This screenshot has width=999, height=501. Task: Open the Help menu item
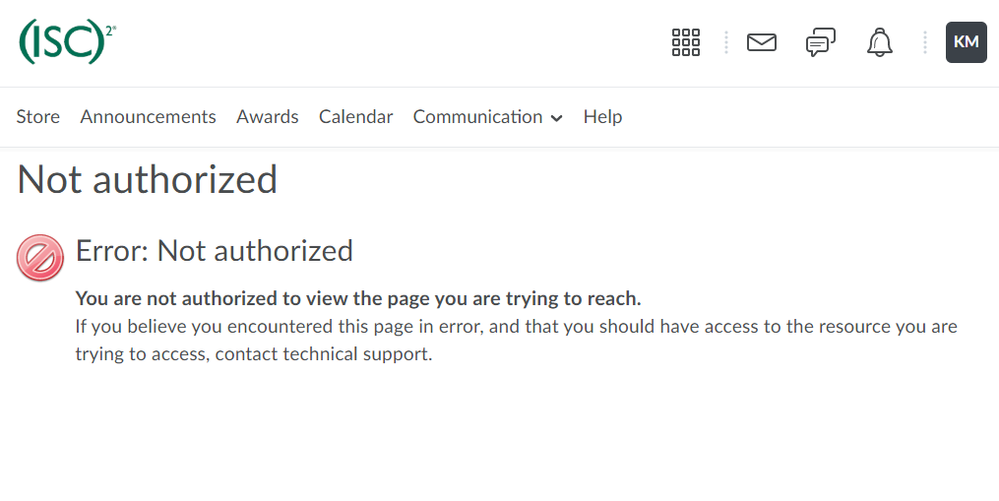tap(603, 117)
